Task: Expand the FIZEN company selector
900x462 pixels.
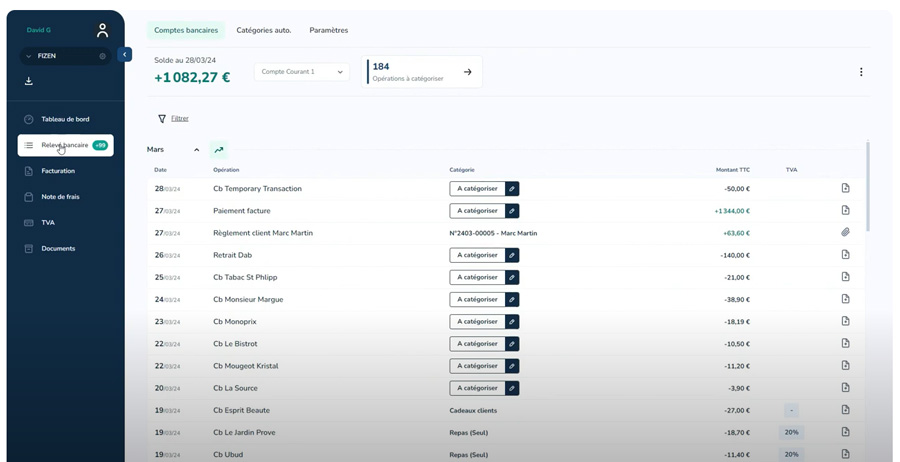Action: [29, 56]
